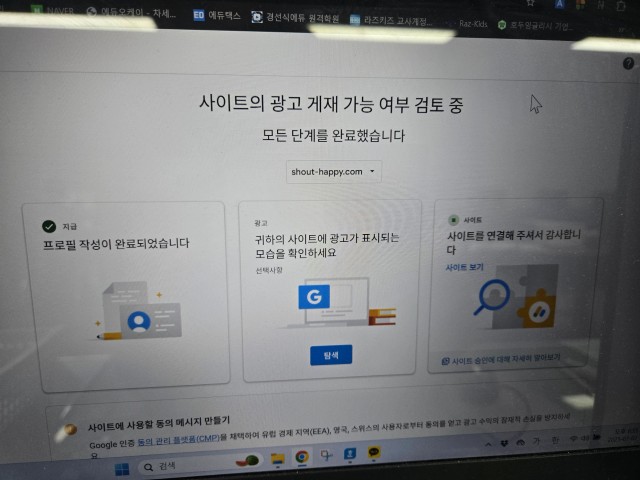
Task: Click the Windows Start button
Action: click(x=123, y=468)
